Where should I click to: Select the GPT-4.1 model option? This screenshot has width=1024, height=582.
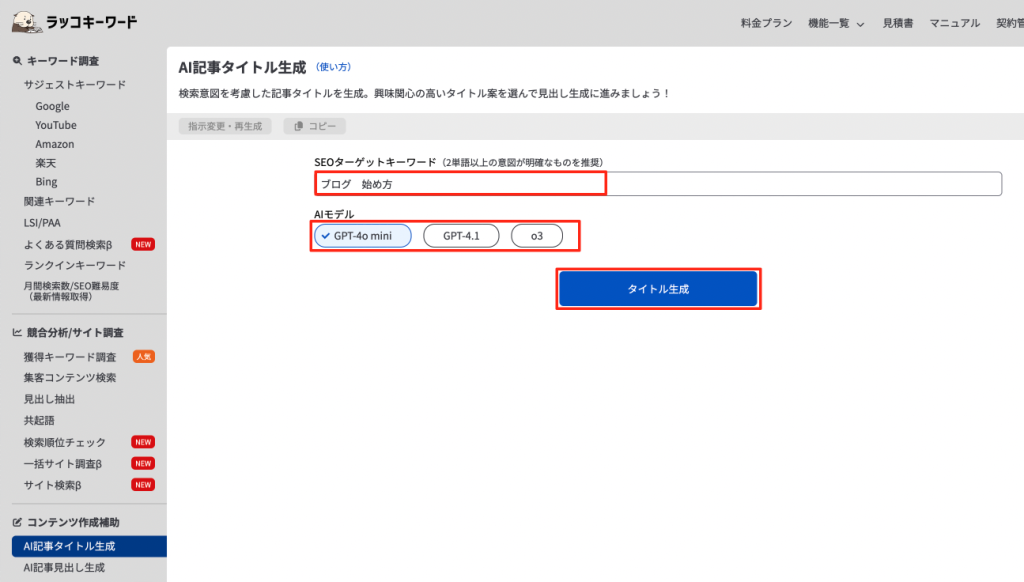(x=460, y=236)
